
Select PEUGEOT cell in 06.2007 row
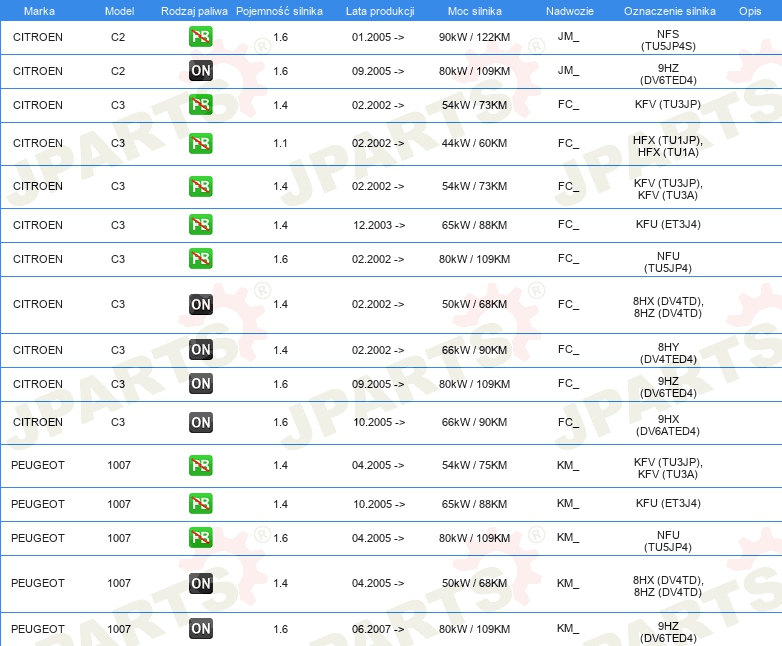click(x=38, y=629)
